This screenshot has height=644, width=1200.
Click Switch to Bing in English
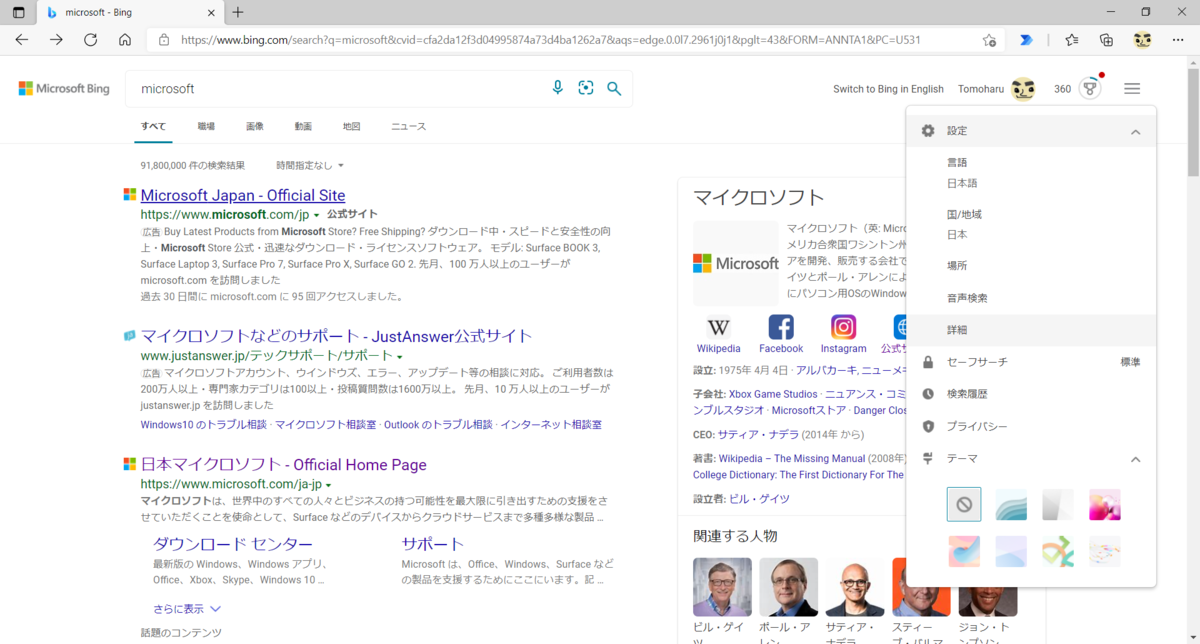coord(888,89)
